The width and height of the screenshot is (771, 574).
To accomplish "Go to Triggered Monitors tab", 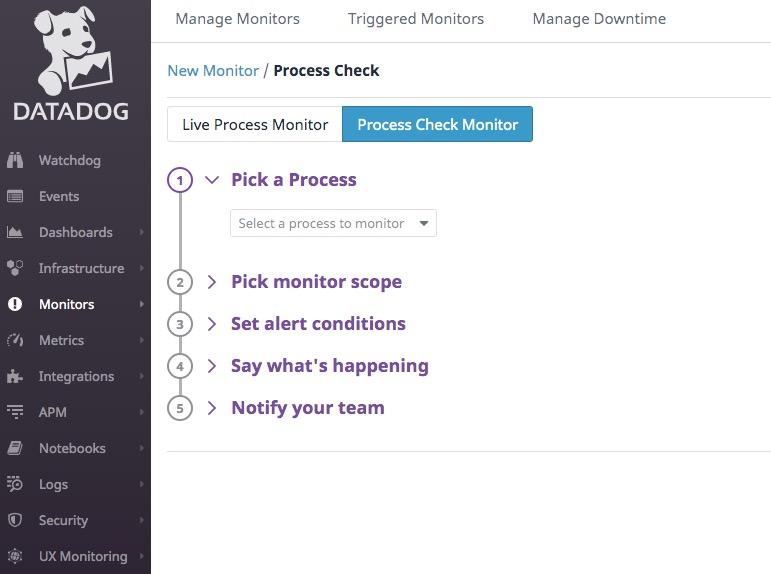I will pos(416,19).
